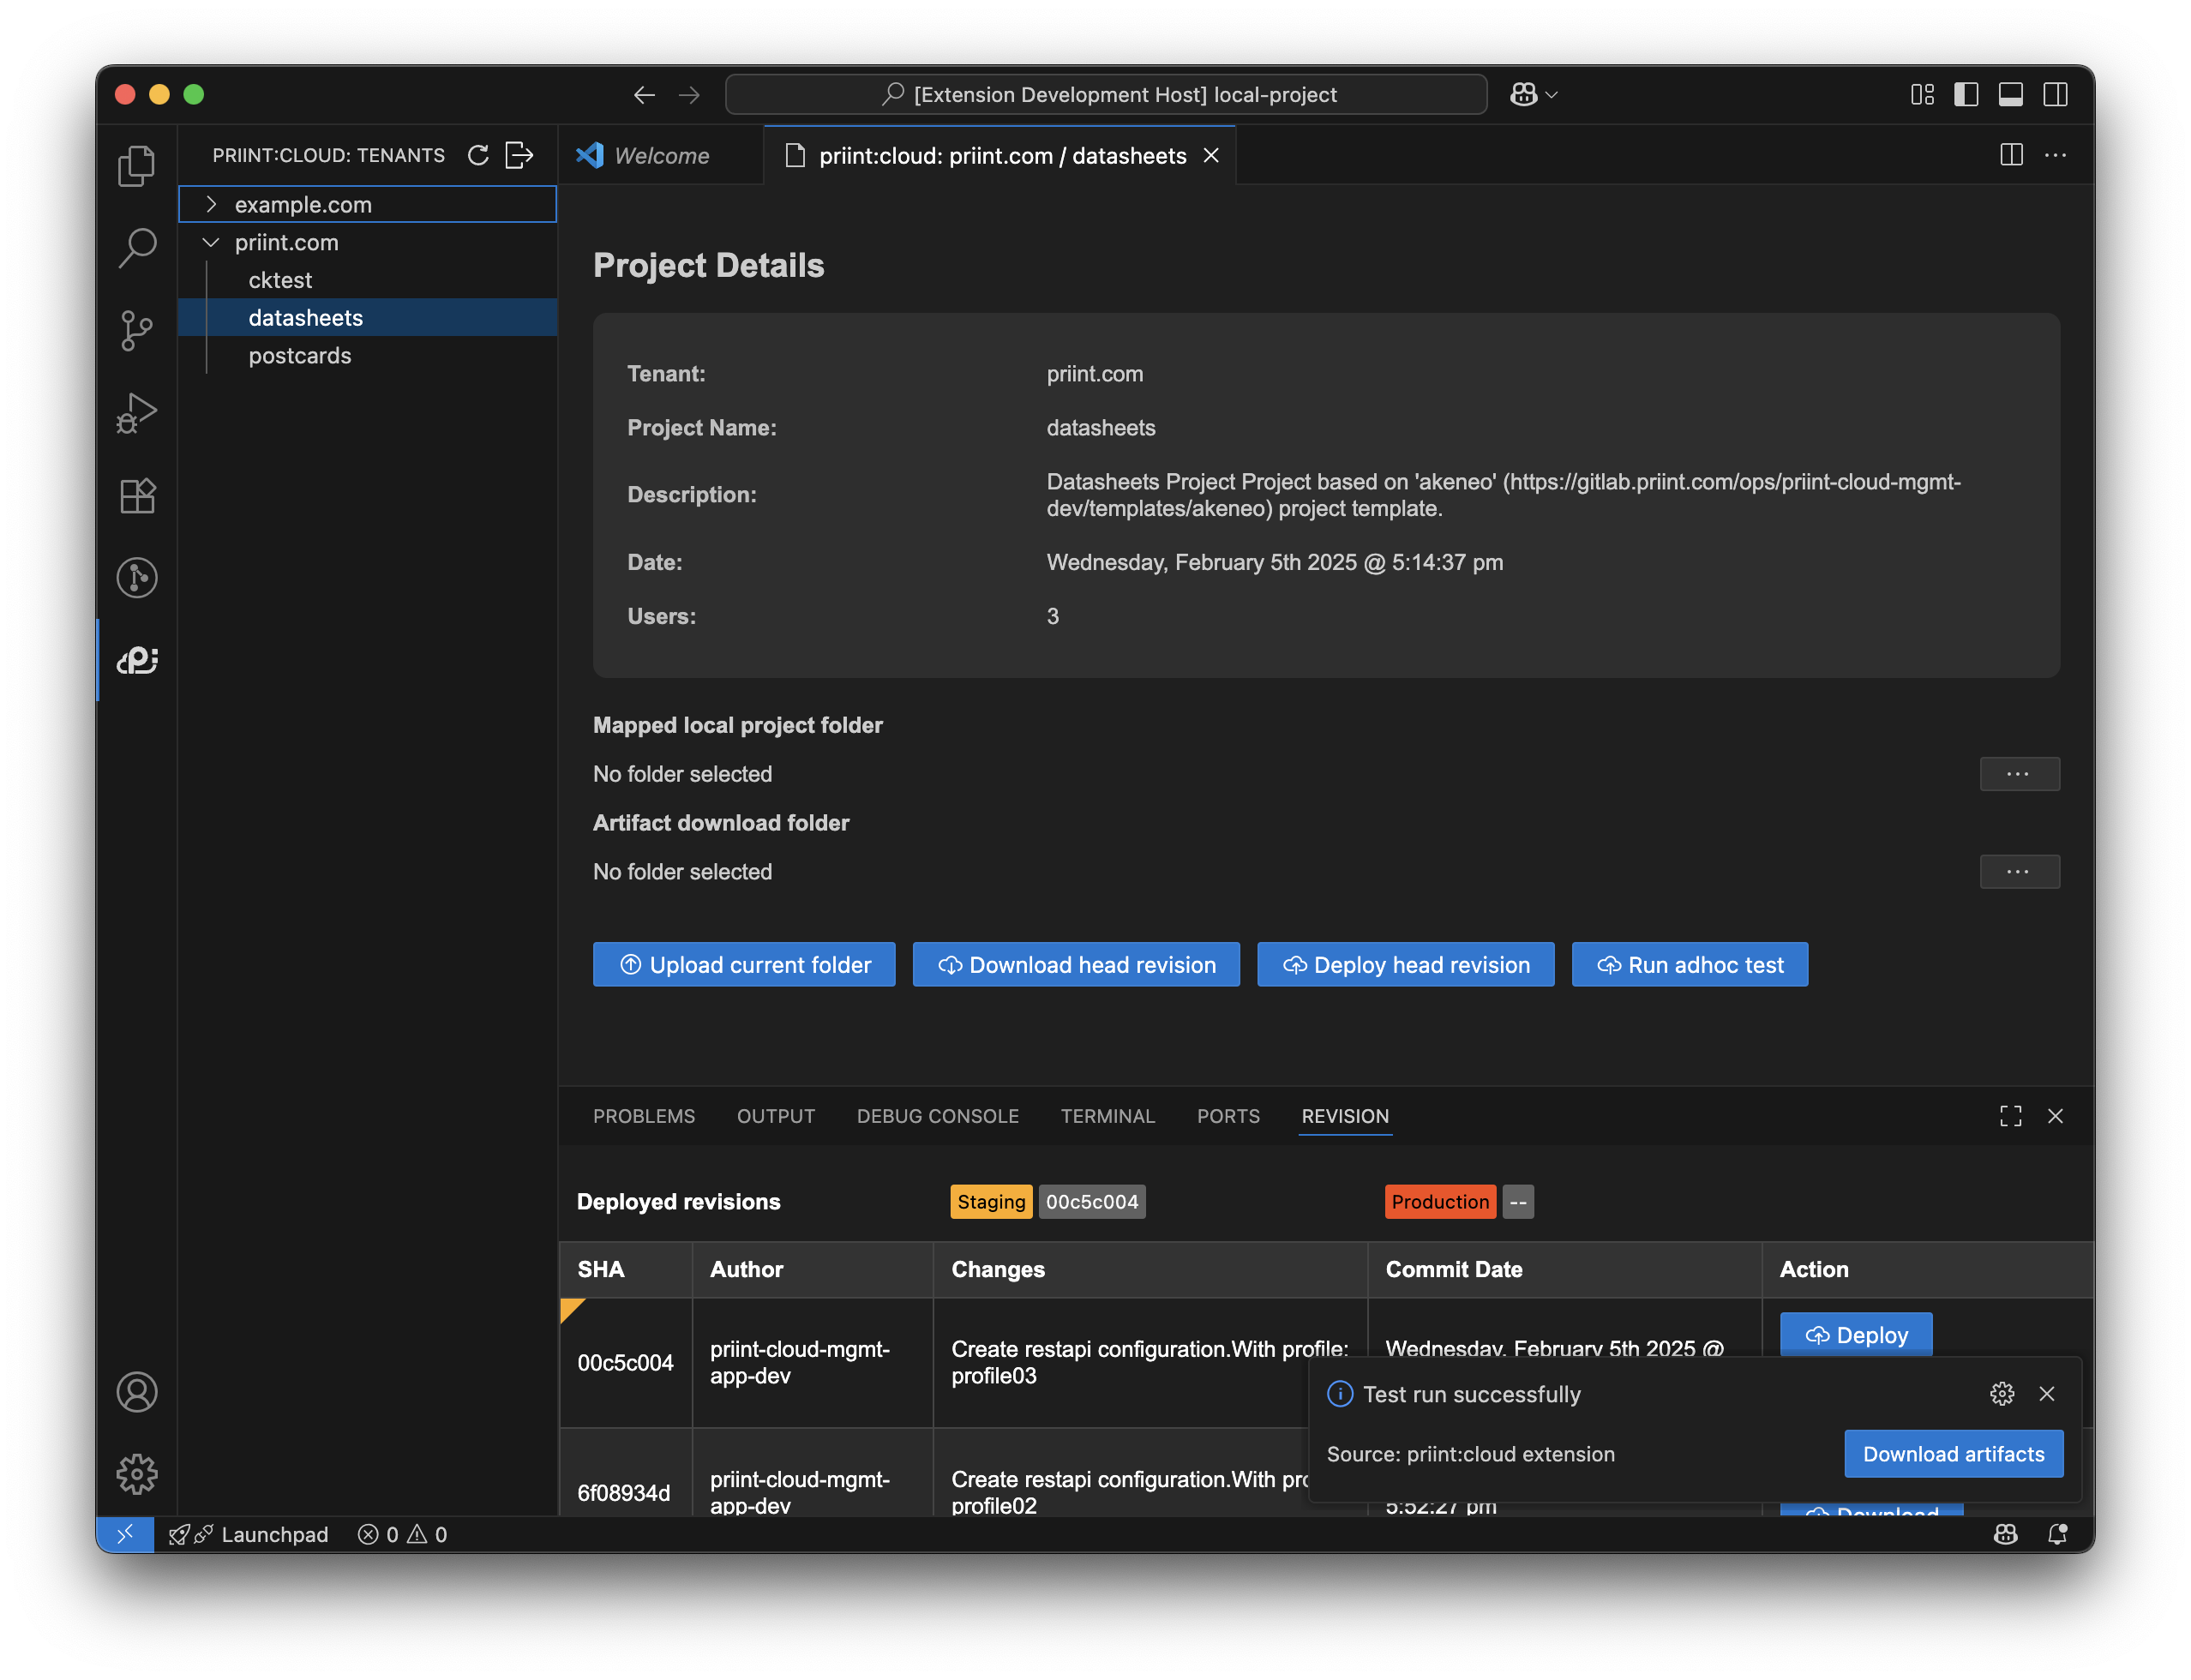
Task: Open the Search view
Action: tap(137, 247)
